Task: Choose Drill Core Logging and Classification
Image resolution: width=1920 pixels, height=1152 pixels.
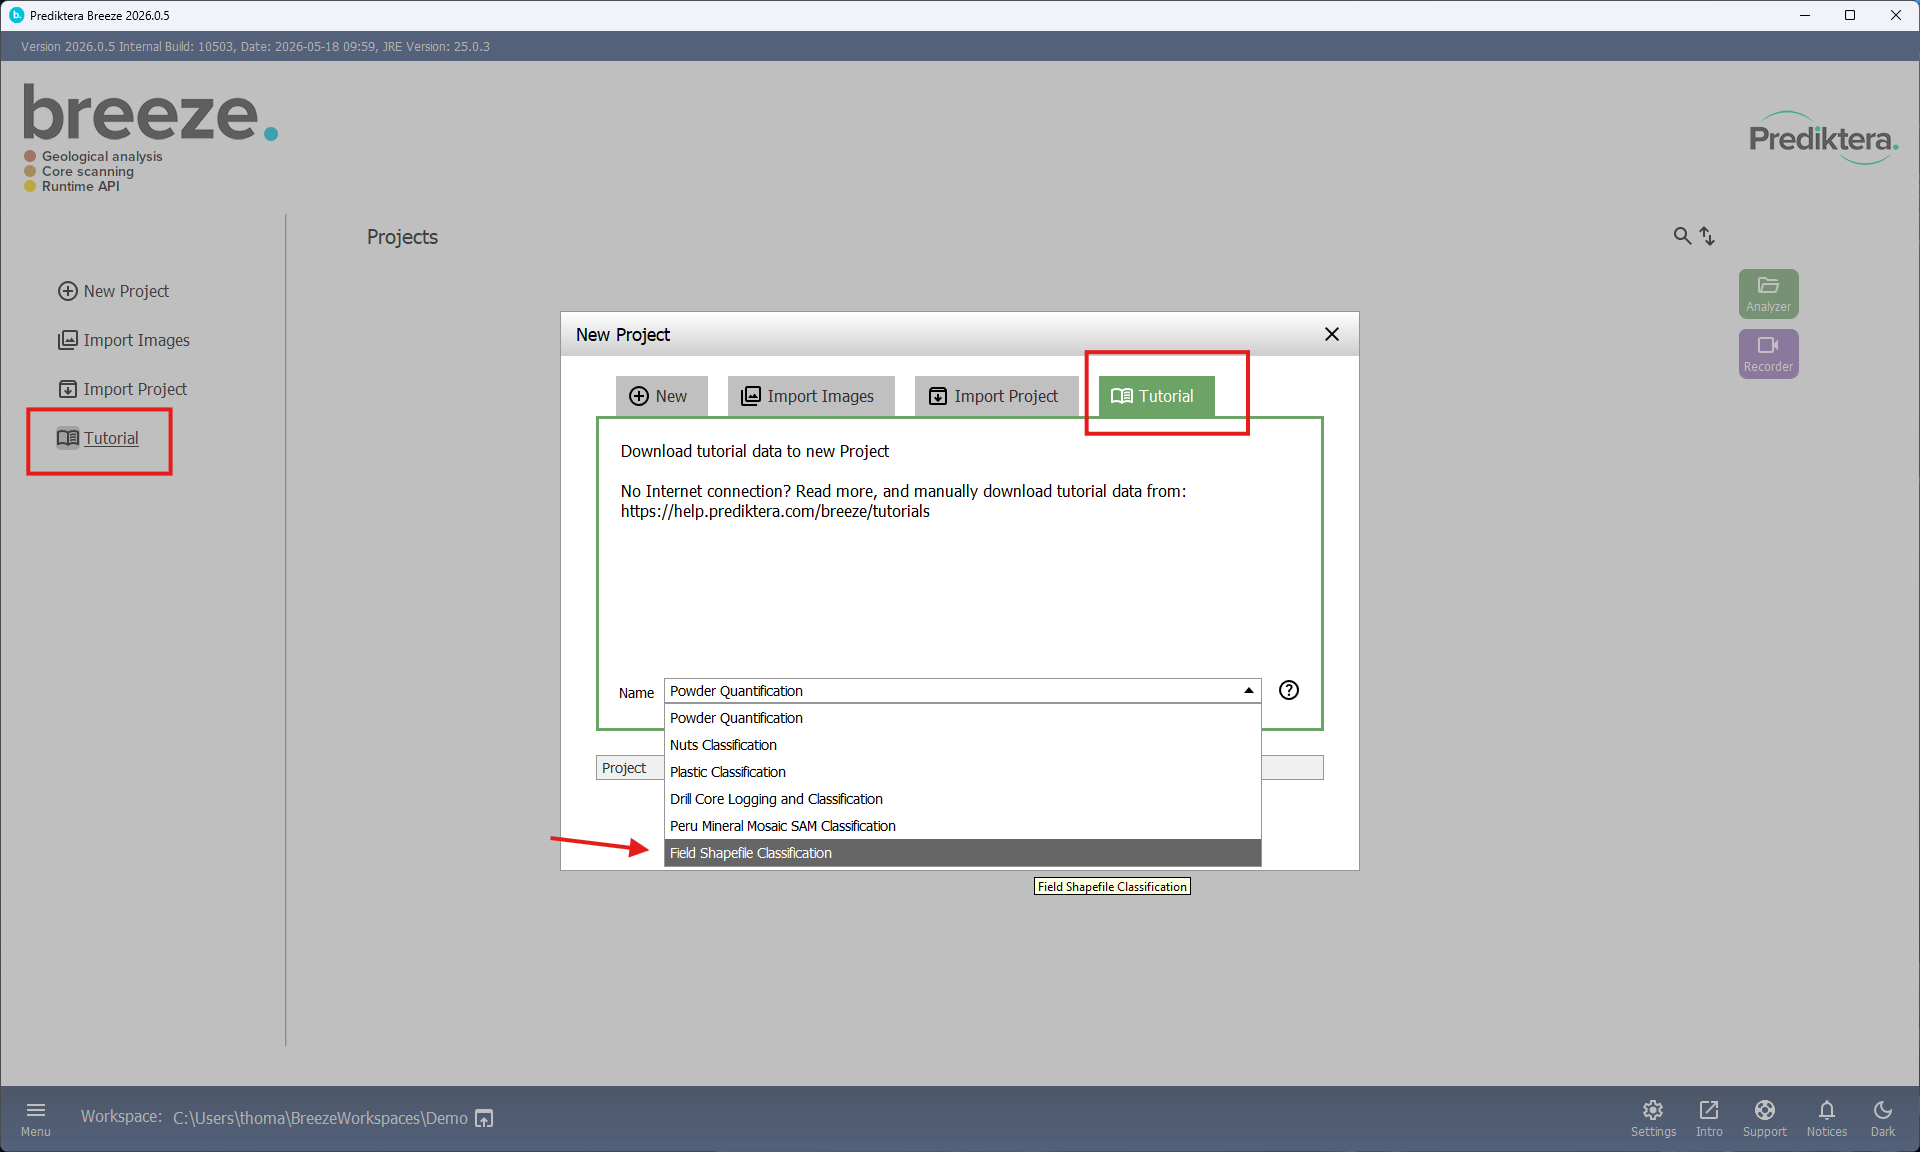Action: point(962,799)
